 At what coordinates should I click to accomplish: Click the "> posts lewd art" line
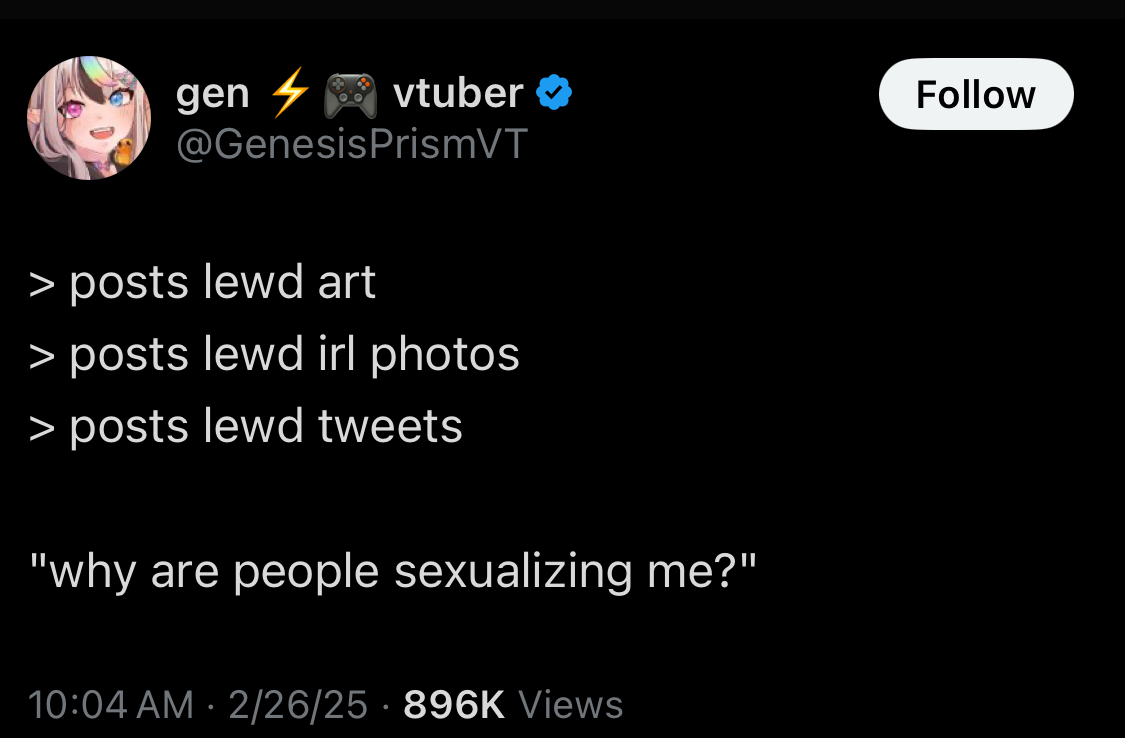203,283
